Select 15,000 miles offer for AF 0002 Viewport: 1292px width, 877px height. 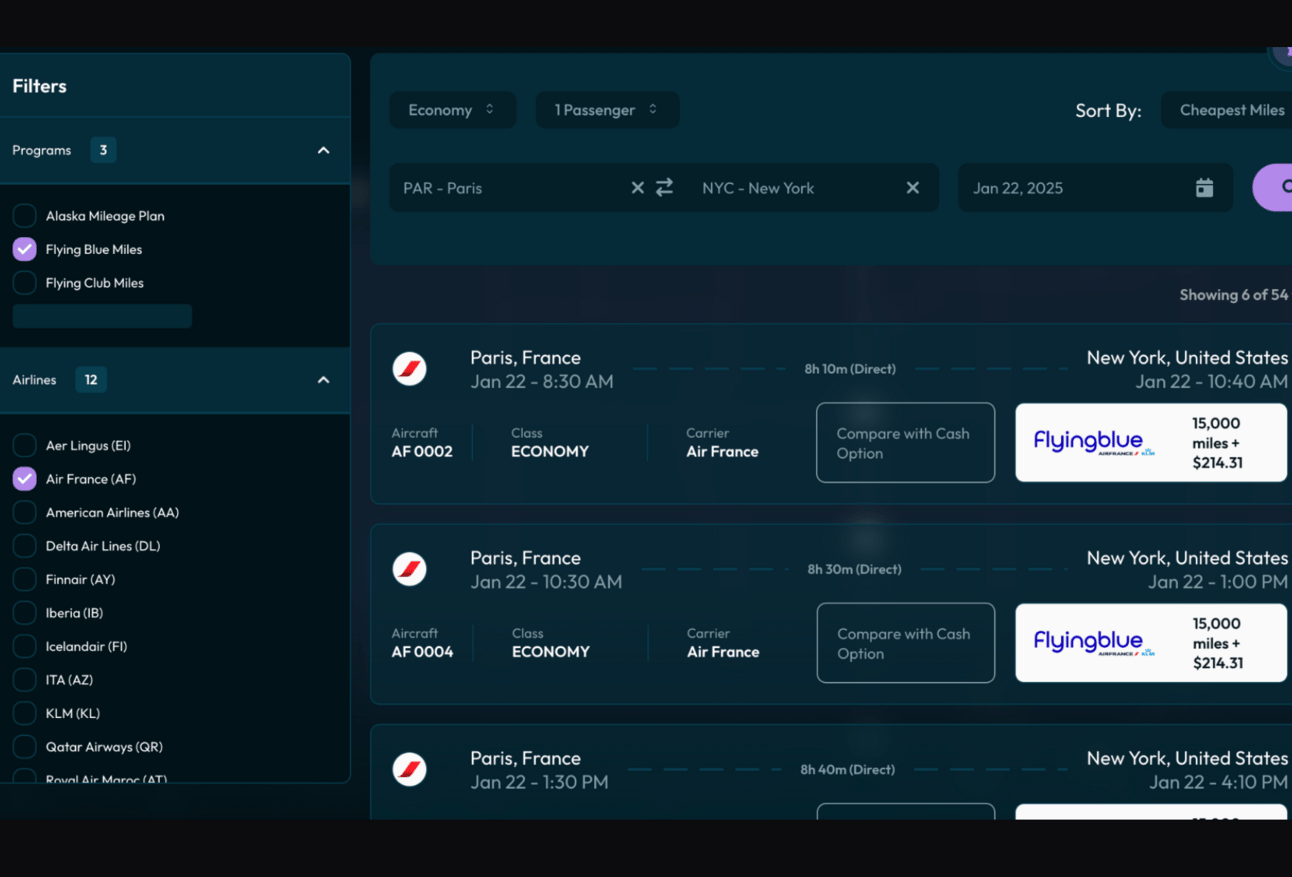click(1151, 443)
